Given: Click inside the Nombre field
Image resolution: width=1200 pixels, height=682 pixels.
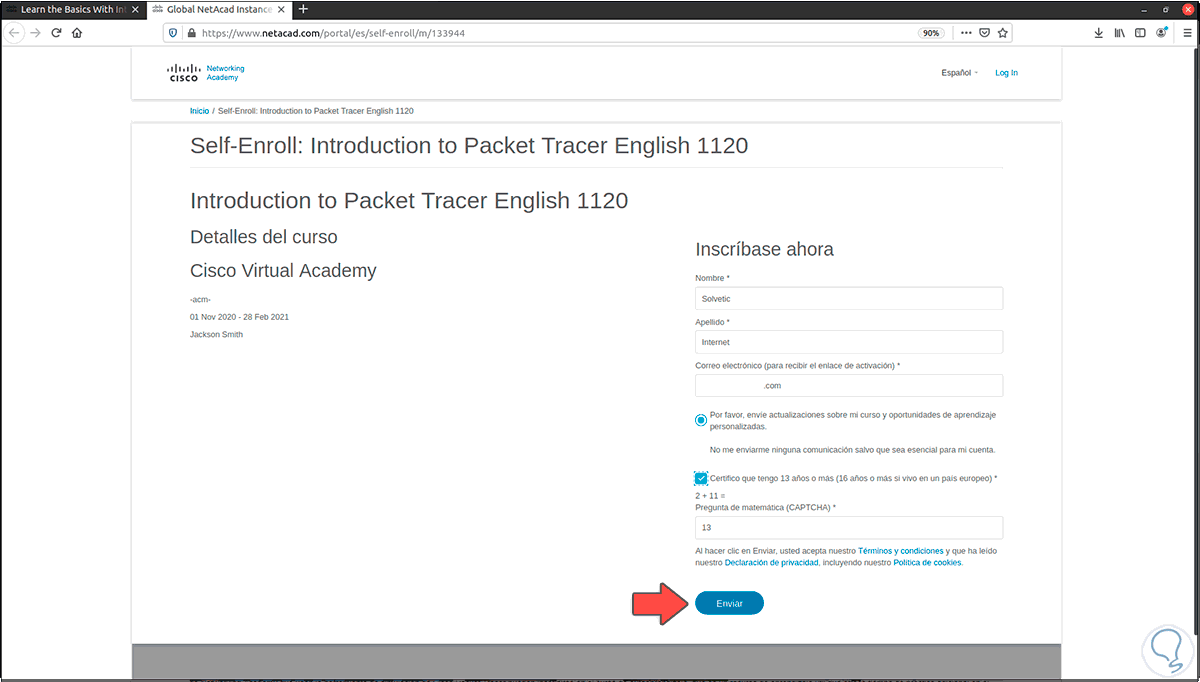Looking at the screenshot, I should coord(849,298).
